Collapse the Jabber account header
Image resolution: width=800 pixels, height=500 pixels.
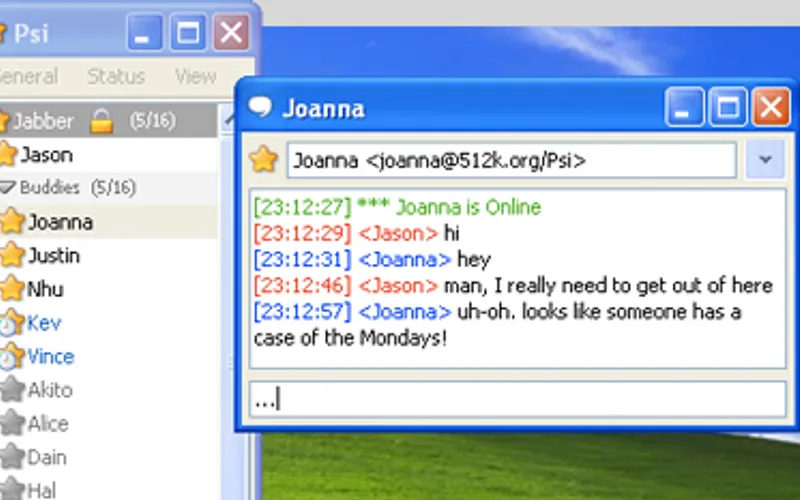(x=42, y=122)
